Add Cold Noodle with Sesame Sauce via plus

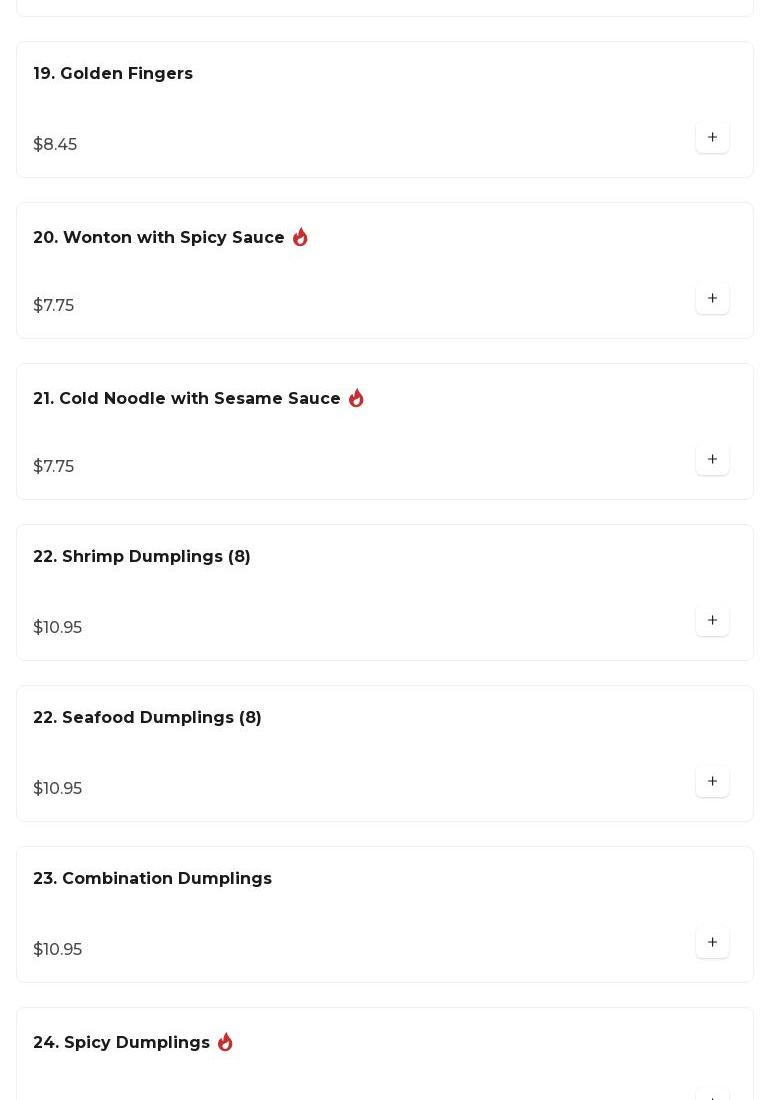[712, 459]
